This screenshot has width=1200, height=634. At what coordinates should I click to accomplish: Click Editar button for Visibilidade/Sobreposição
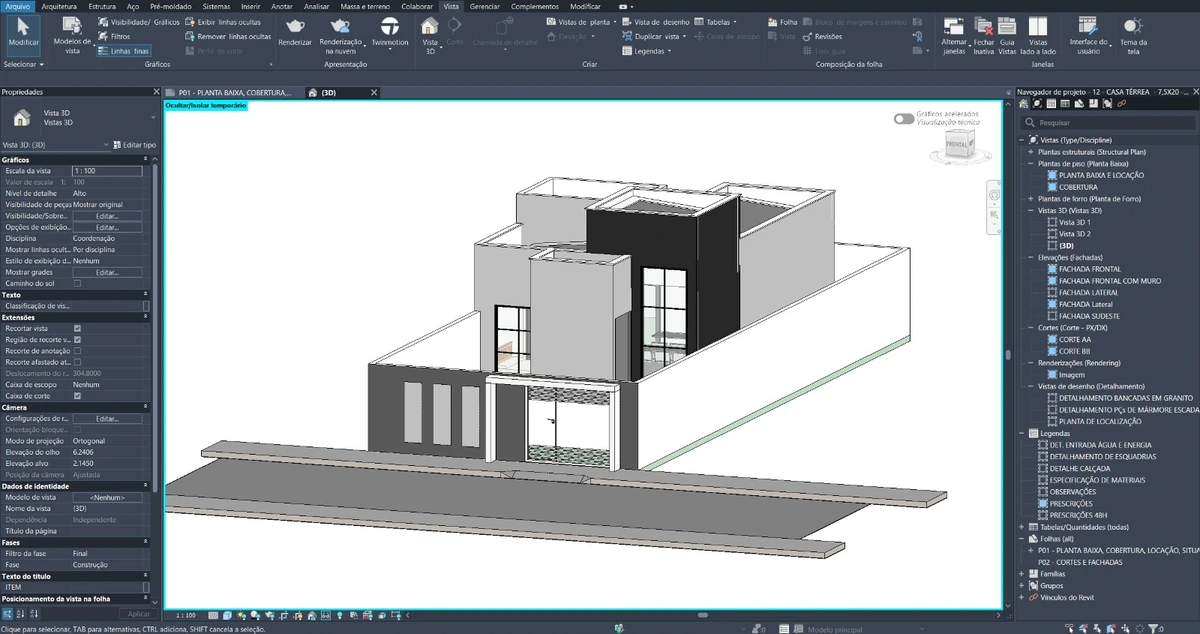coord(107,216)
